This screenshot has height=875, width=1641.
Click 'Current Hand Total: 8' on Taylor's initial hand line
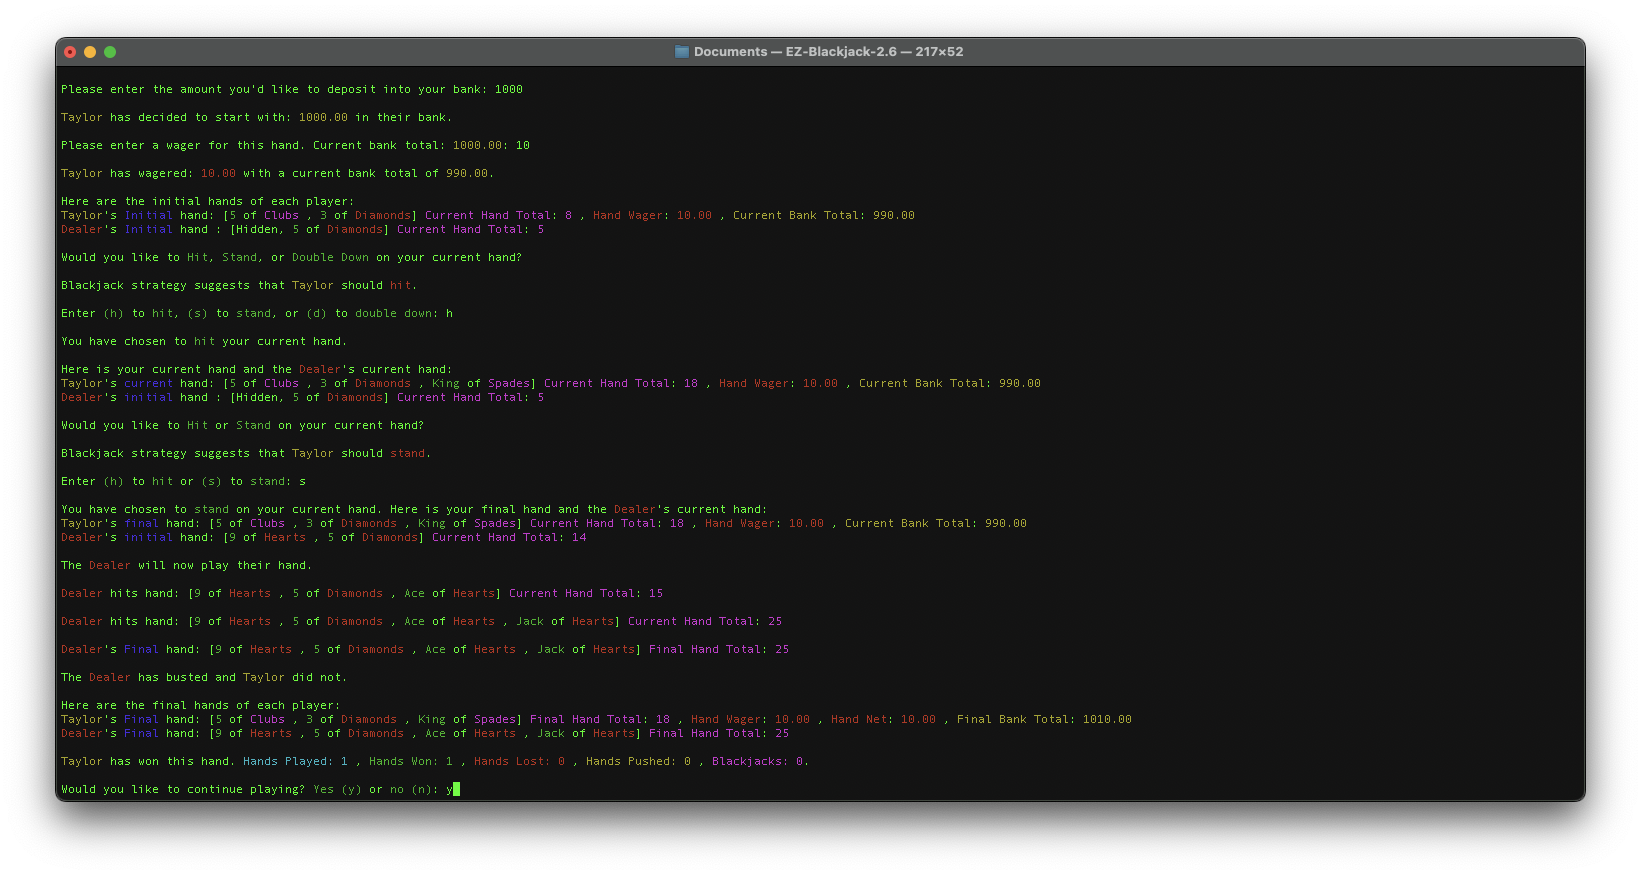pos(498,215)
